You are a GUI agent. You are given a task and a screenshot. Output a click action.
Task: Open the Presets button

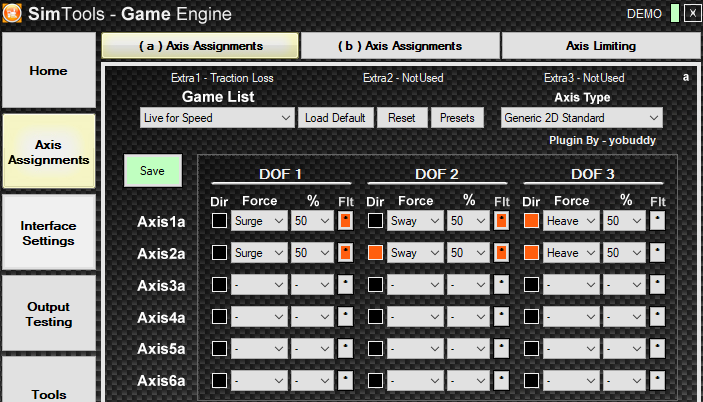(457, 118)
